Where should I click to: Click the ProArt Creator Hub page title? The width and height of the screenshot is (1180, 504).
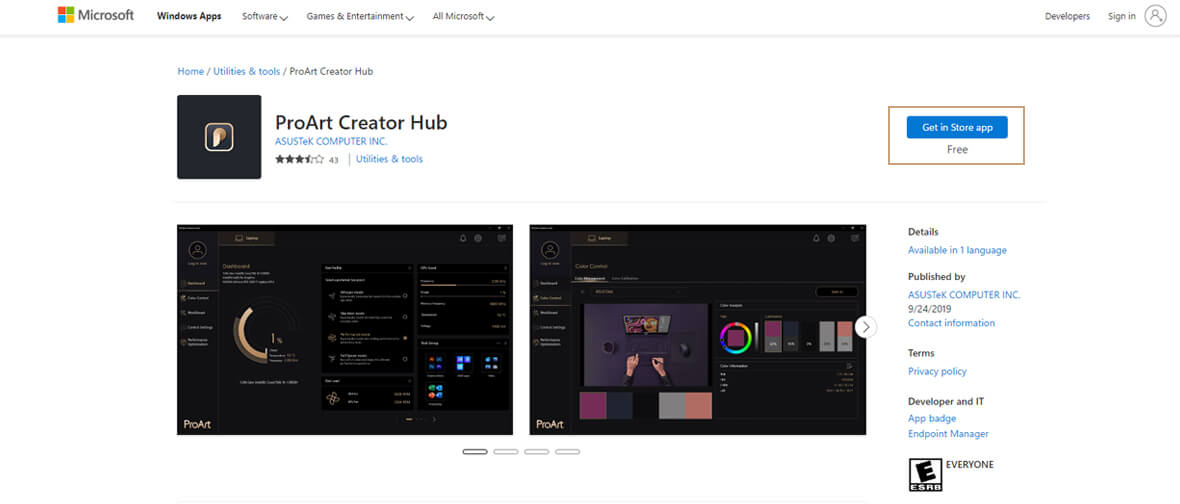click(361, 122)
